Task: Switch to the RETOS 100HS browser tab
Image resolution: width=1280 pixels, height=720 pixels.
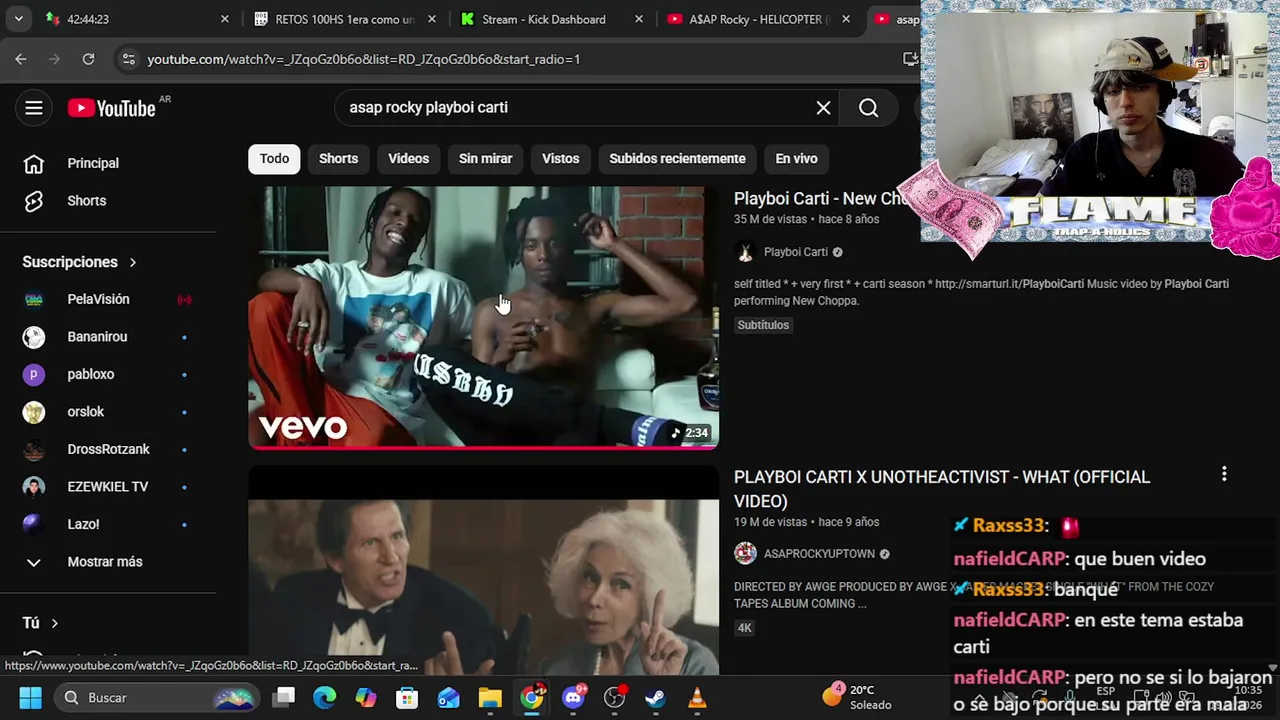Action: point(344,19)
